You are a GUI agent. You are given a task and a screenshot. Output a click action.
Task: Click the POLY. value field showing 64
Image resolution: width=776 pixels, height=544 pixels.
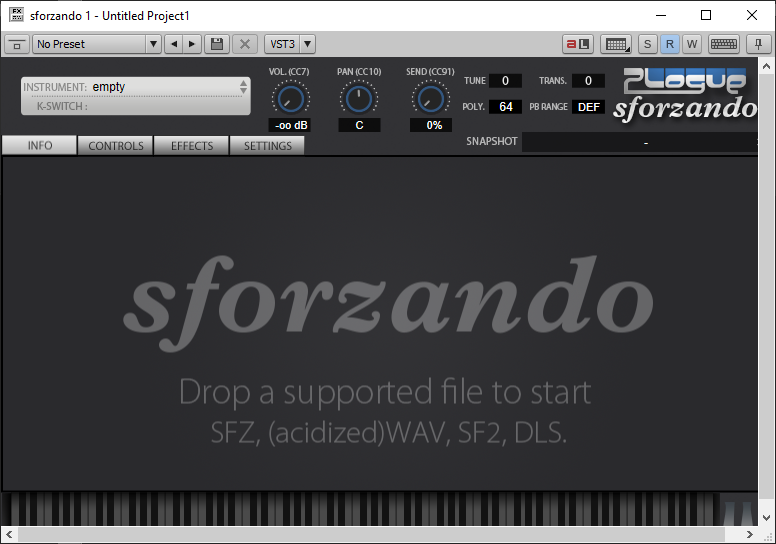(505, 107)
